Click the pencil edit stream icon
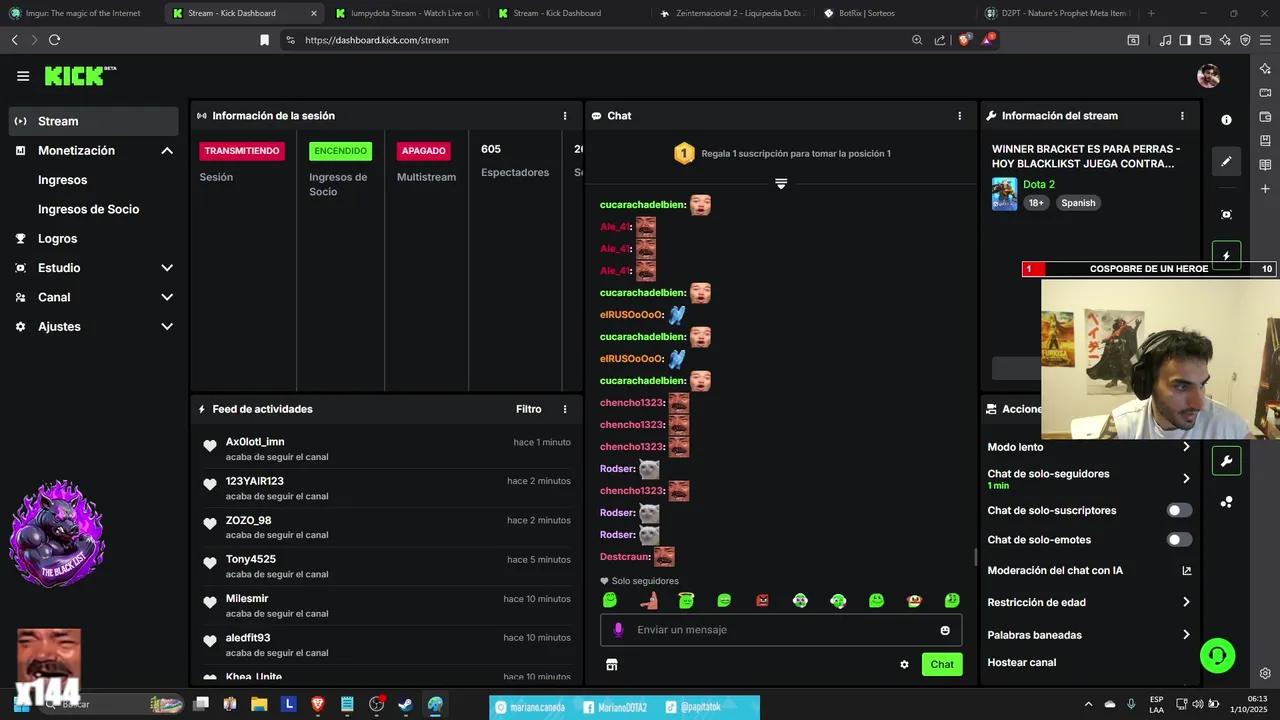 tap(1227, 161)
